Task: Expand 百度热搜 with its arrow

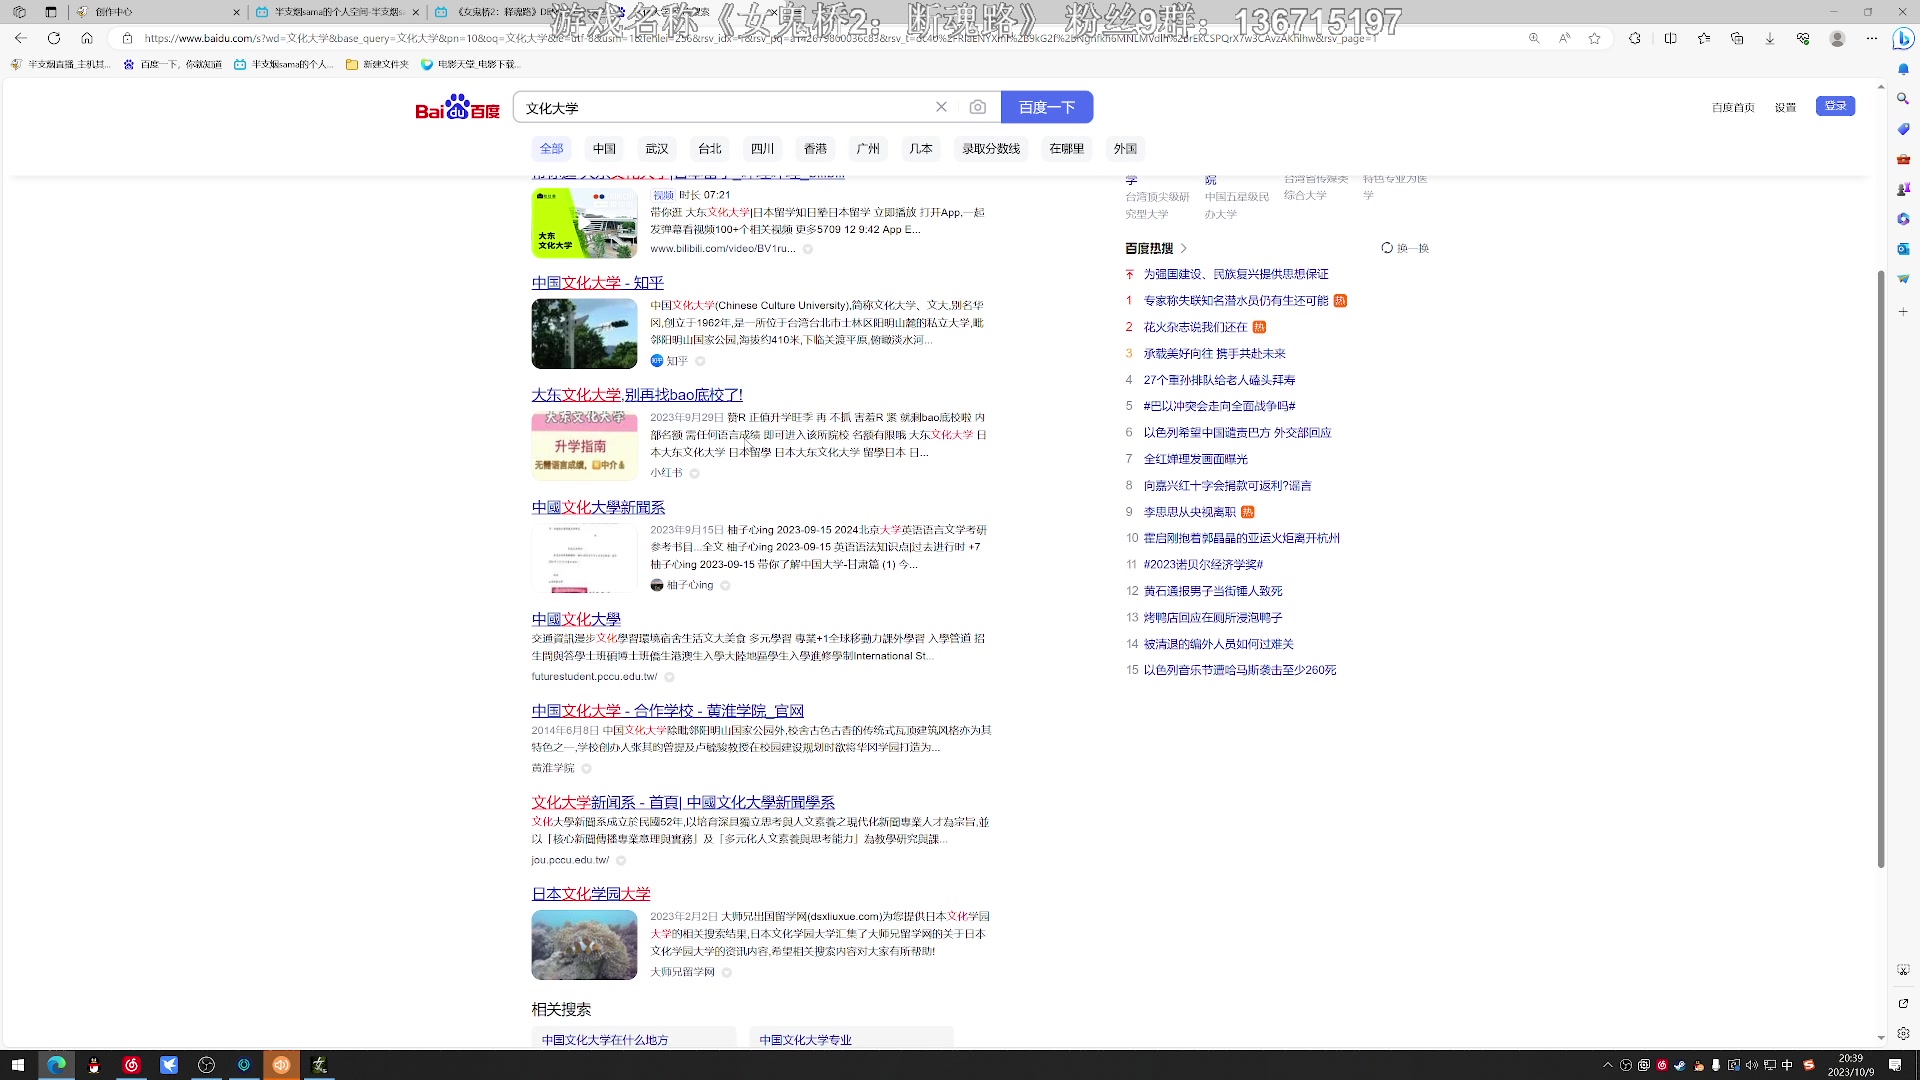Action: [1184, 248]
